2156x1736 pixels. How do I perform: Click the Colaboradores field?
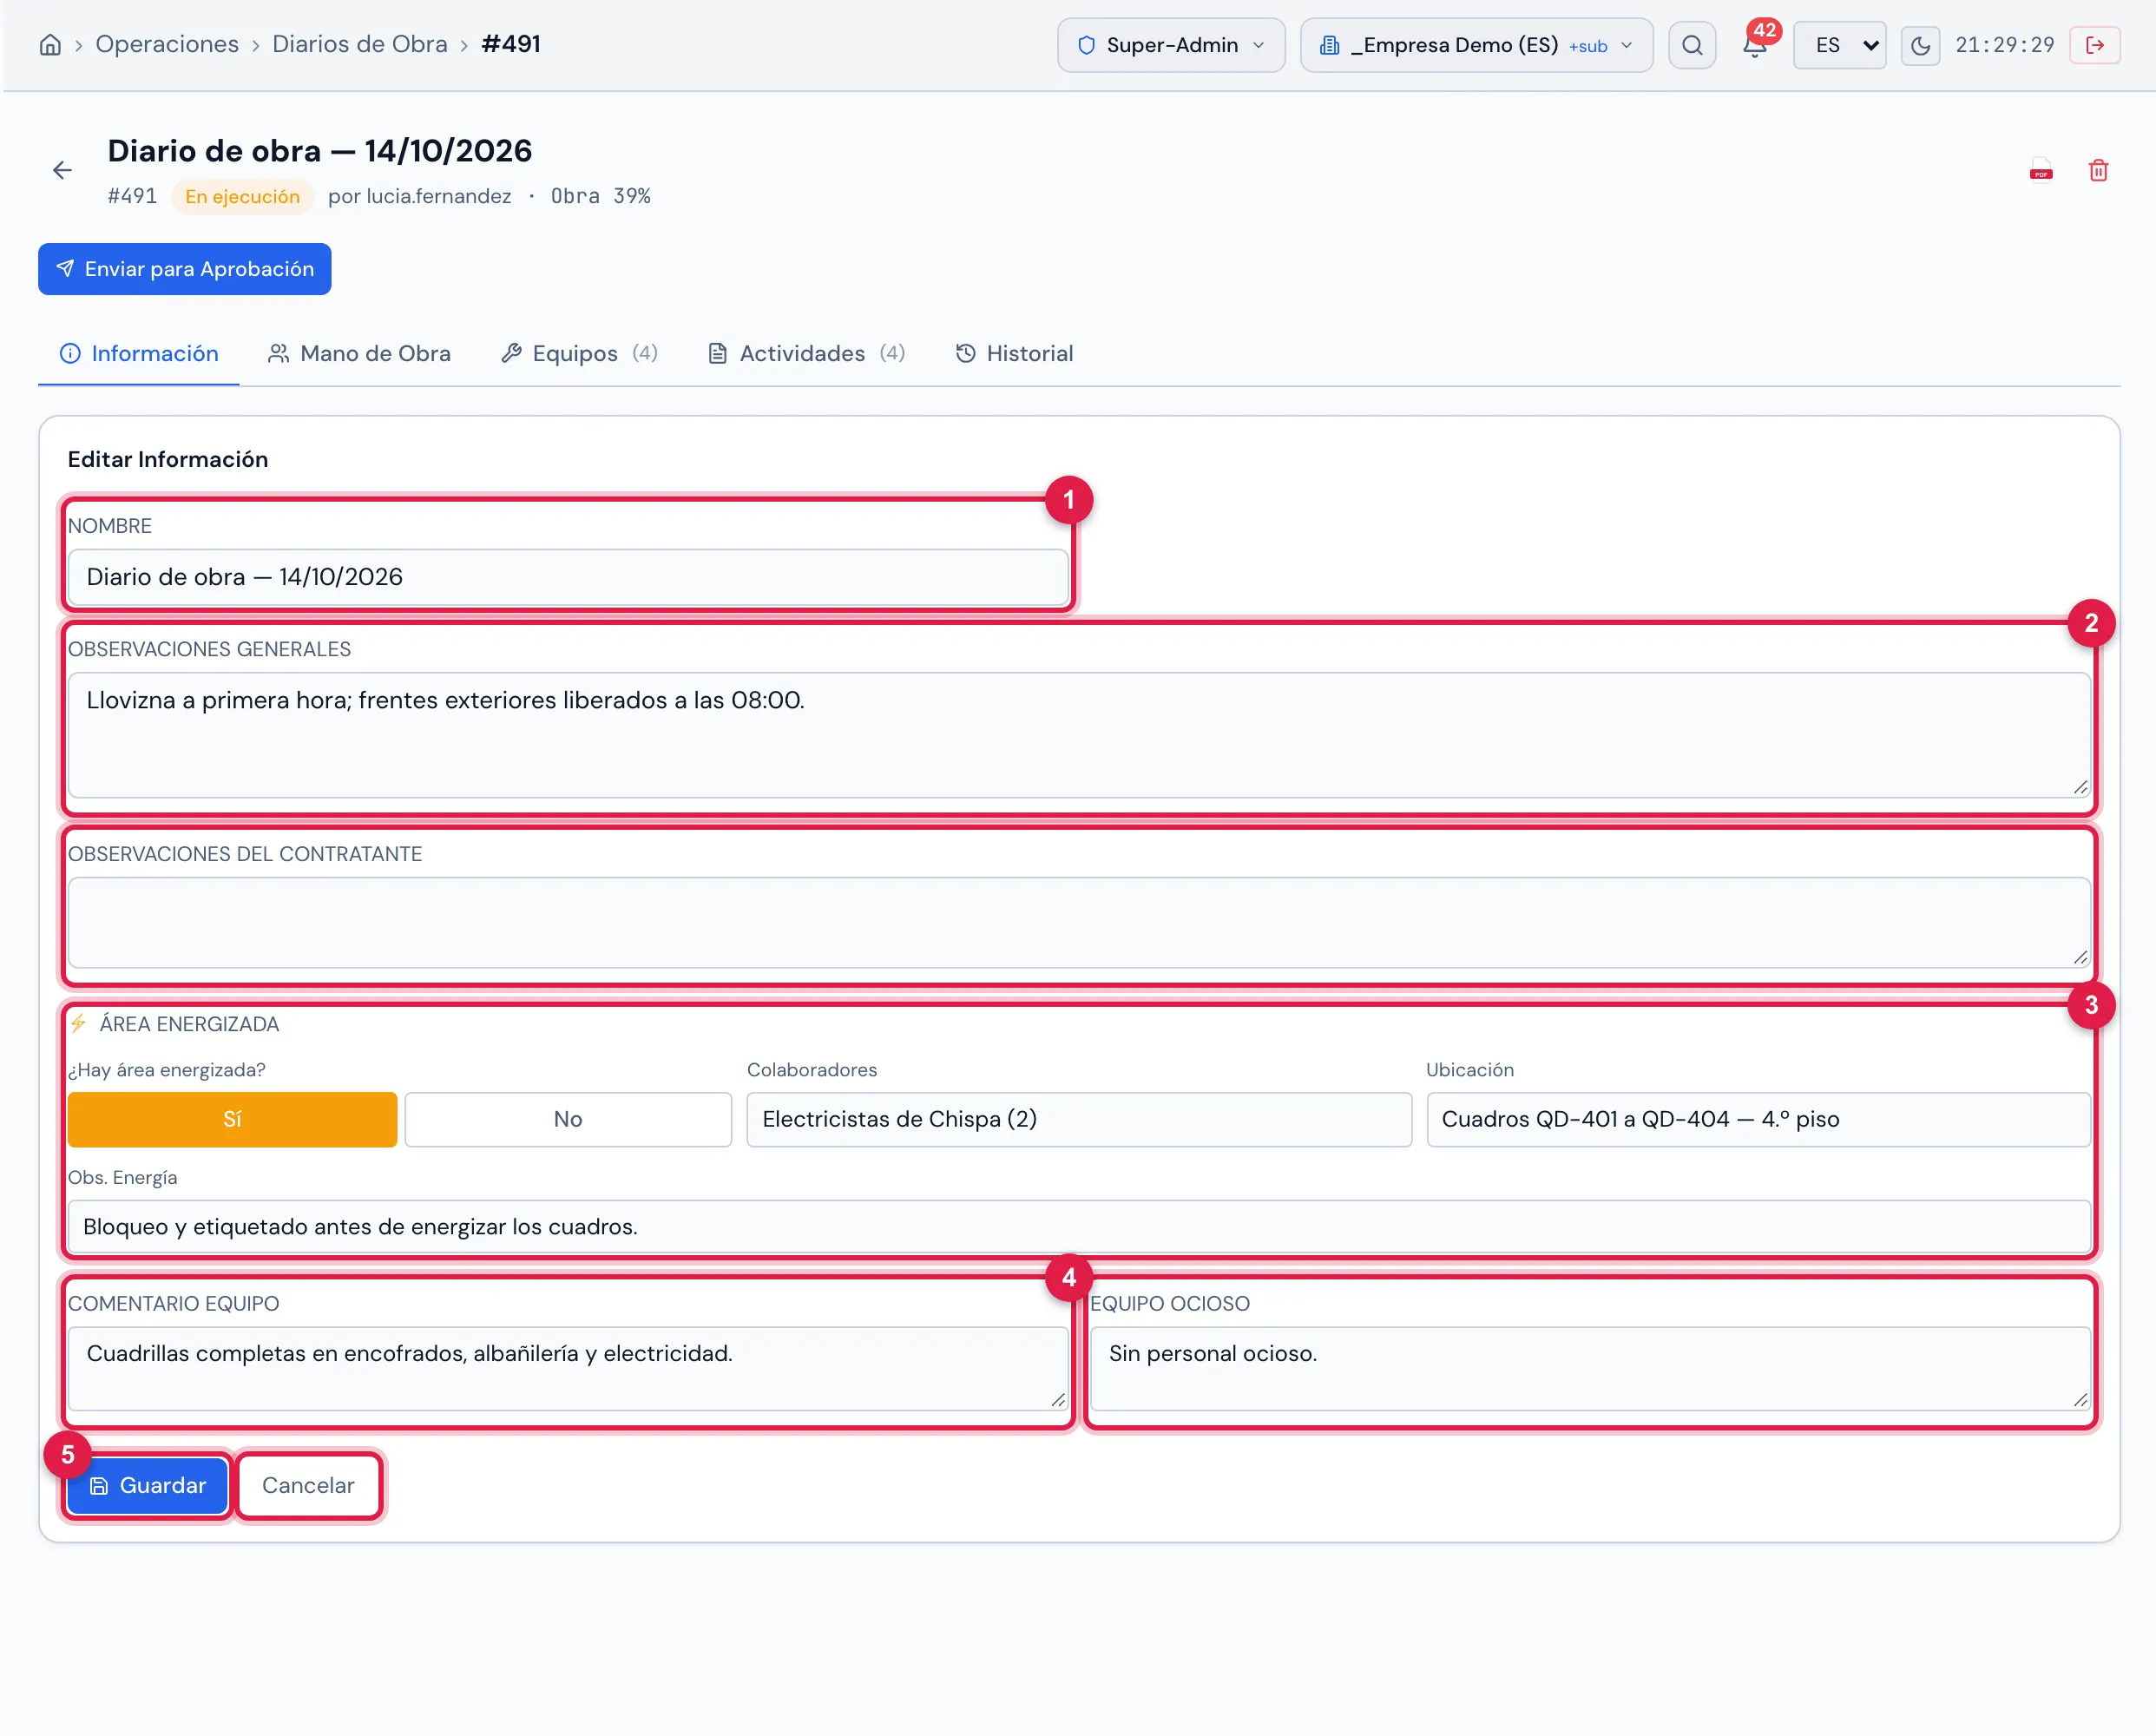click(1079, 1119)
